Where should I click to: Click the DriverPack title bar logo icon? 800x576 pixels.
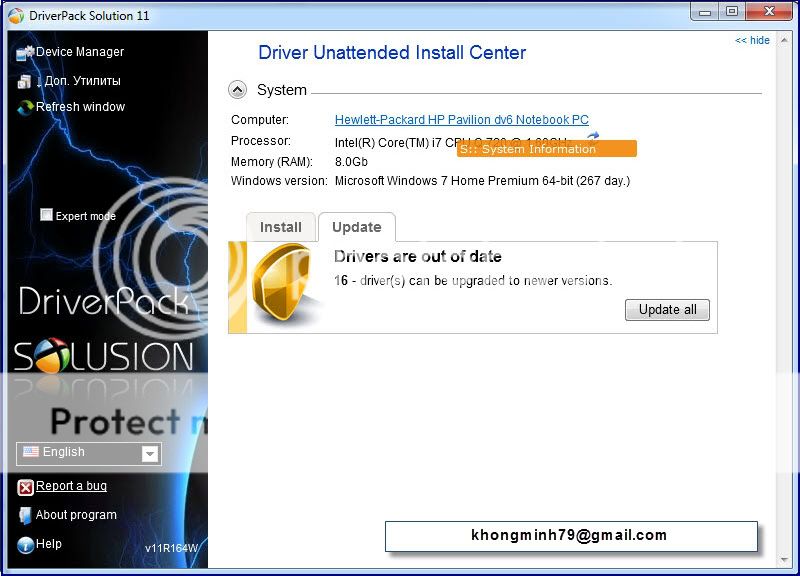16,16
